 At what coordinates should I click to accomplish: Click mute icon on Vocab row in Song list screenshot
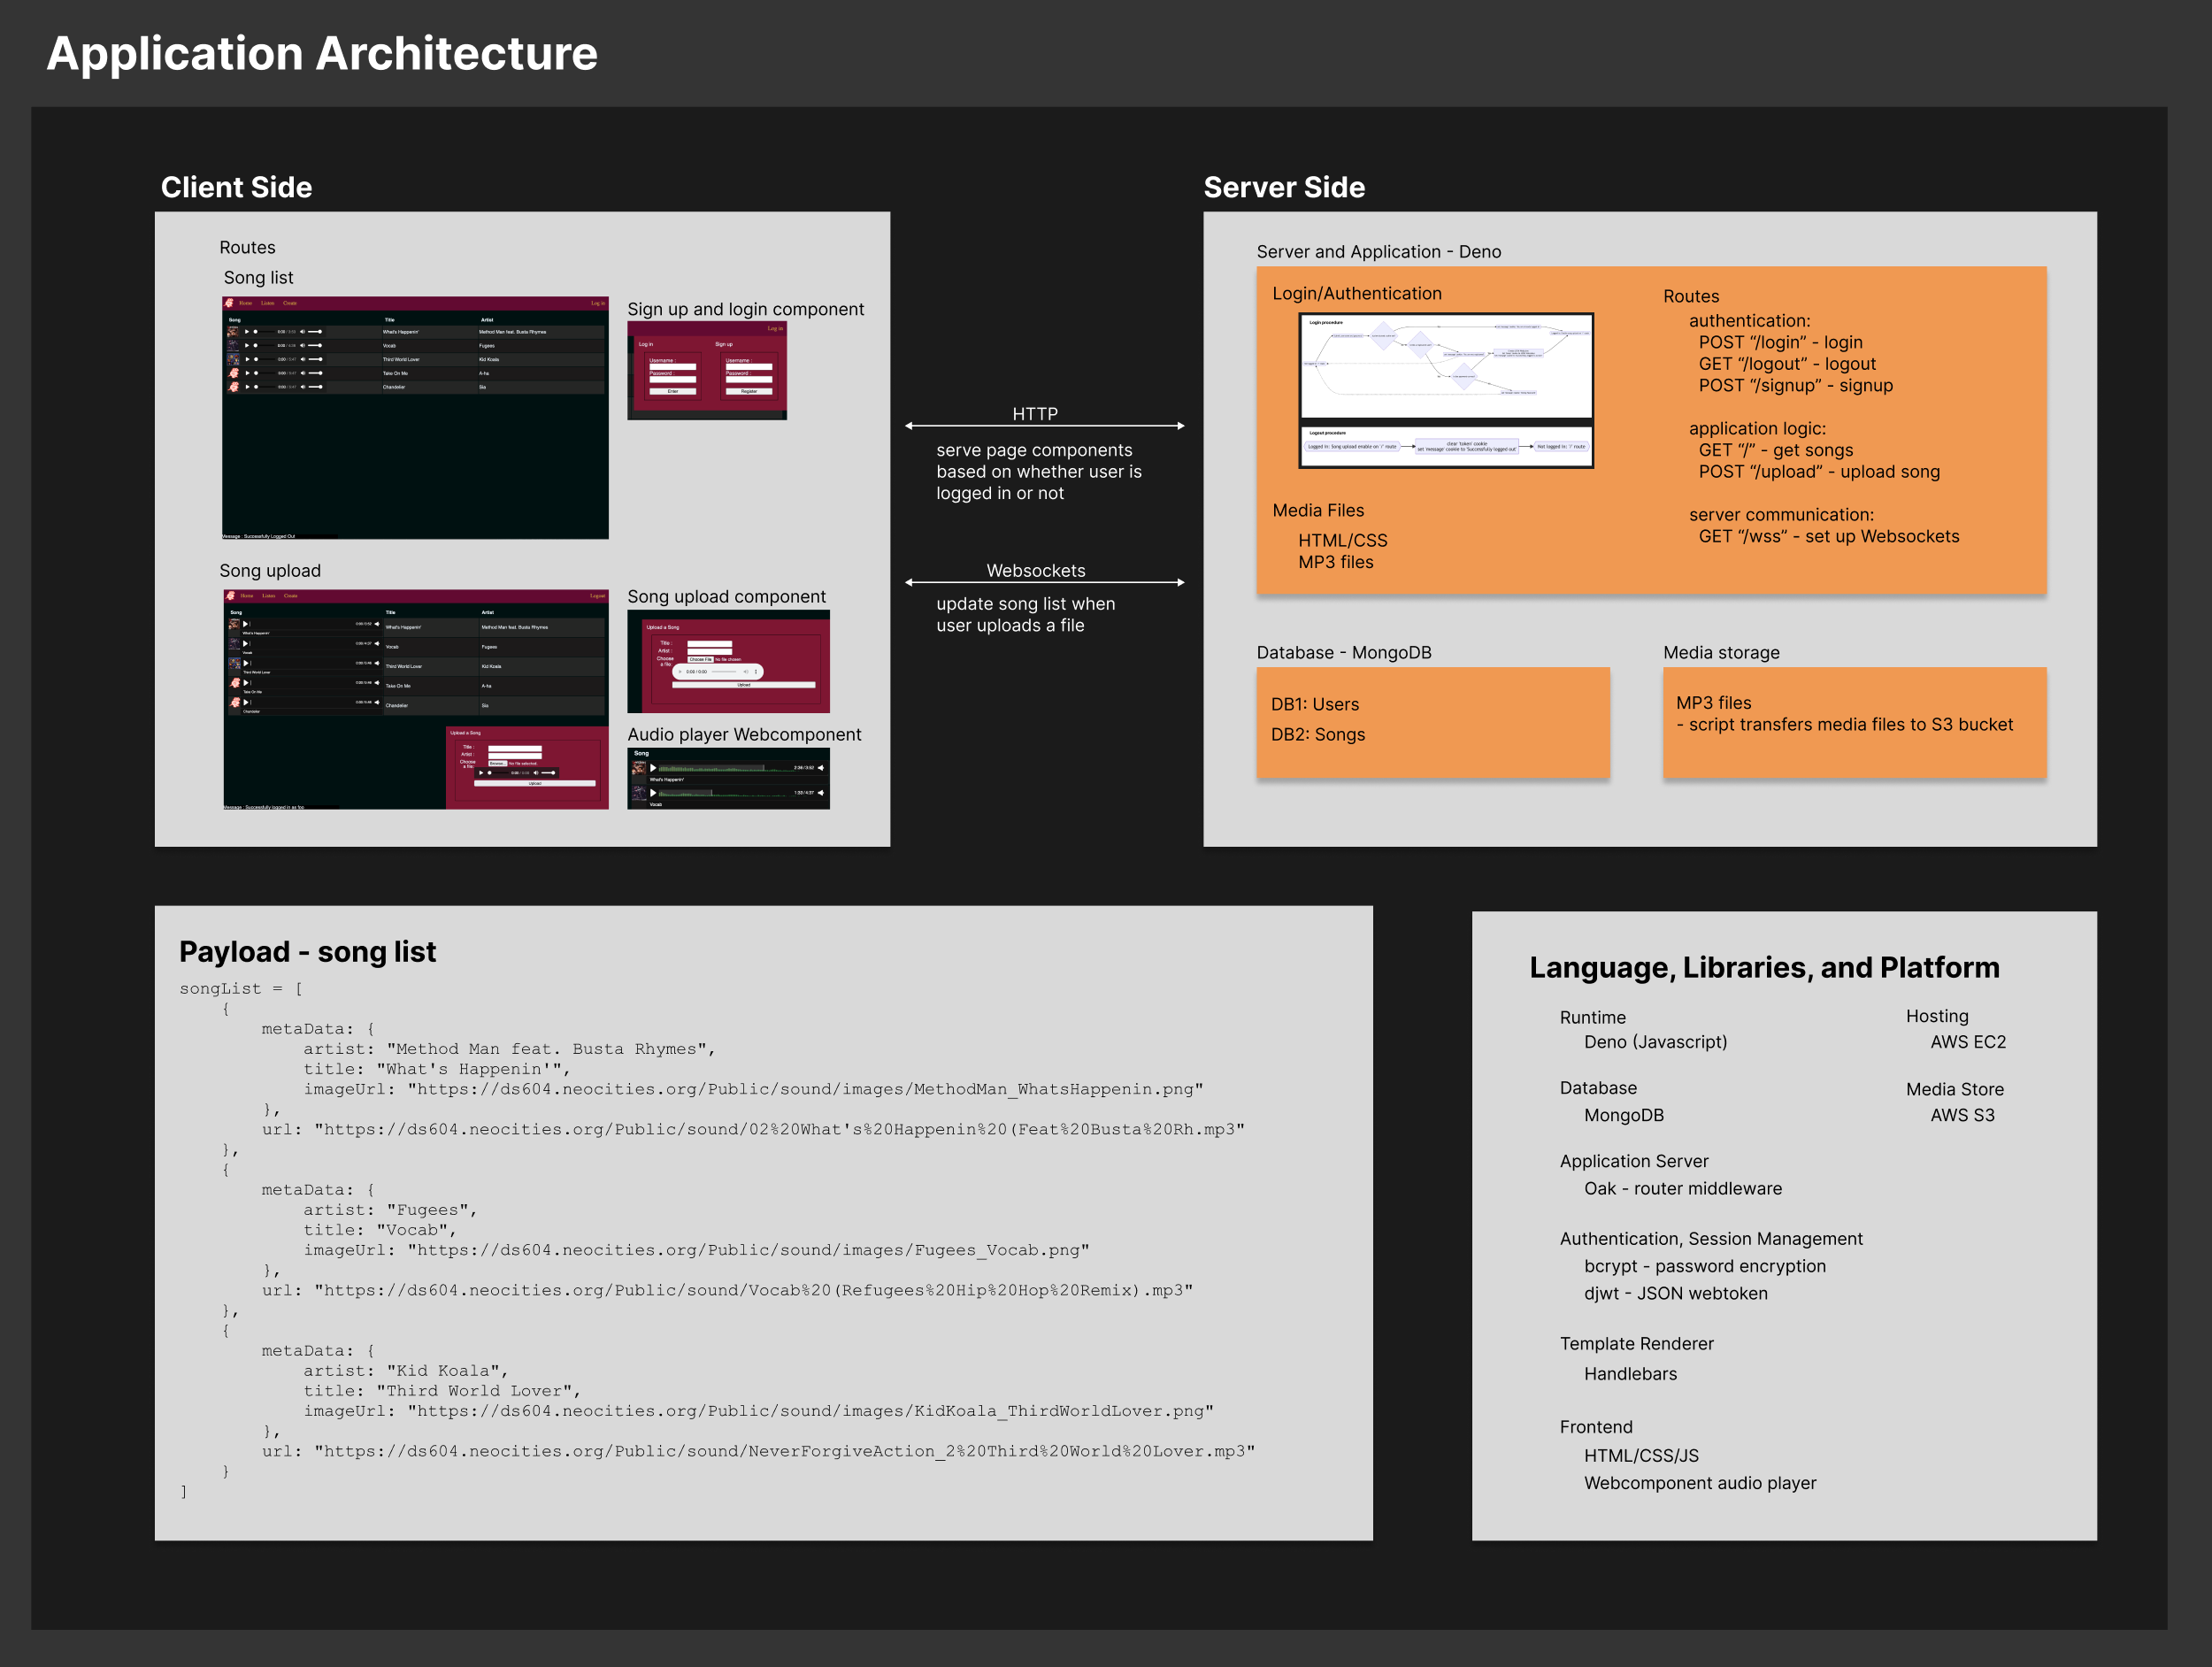tap(302, 346)
